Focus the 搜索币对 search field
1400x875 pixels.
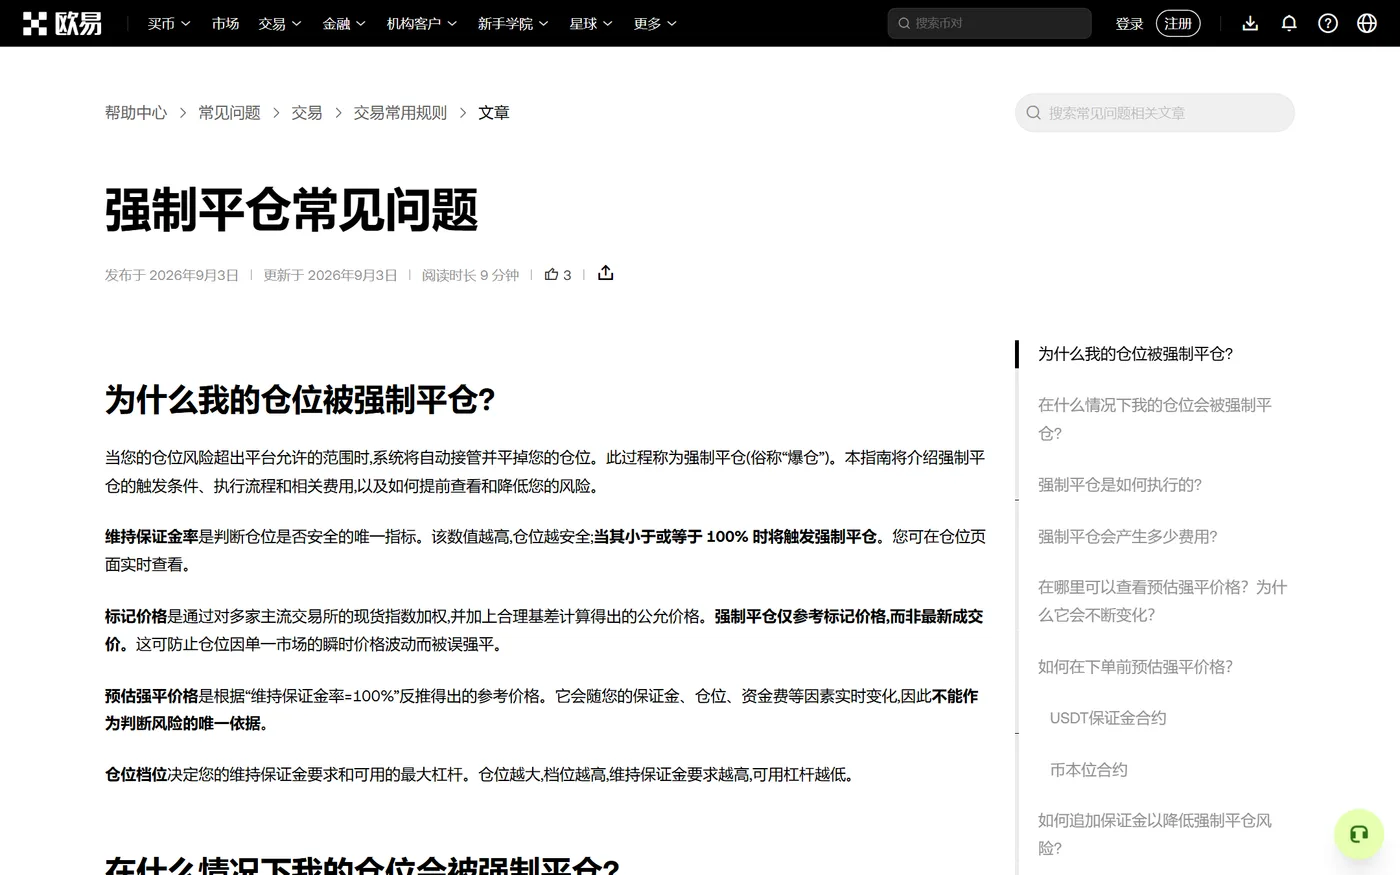click(989, 23)
